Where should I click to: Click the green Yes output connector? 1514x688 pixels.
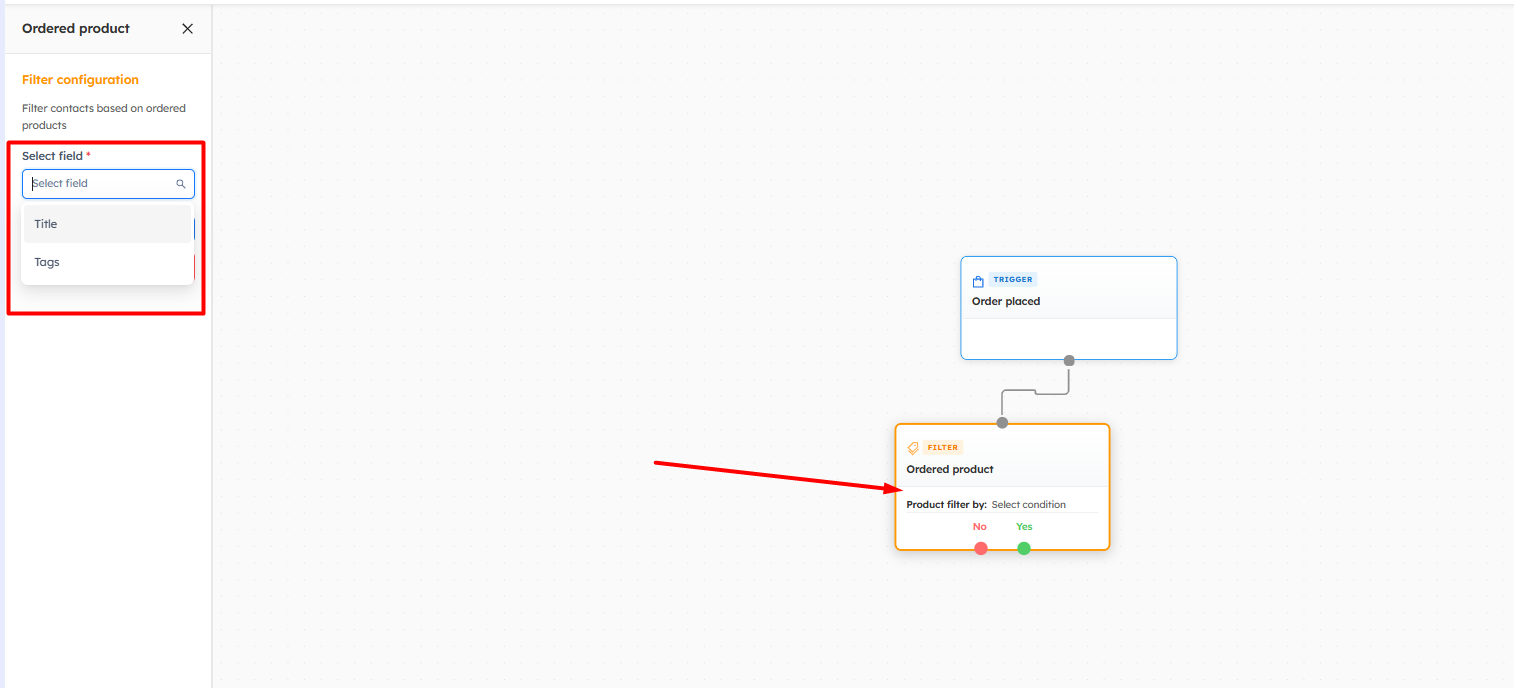pyautogui.click(x=1024, y=548)
